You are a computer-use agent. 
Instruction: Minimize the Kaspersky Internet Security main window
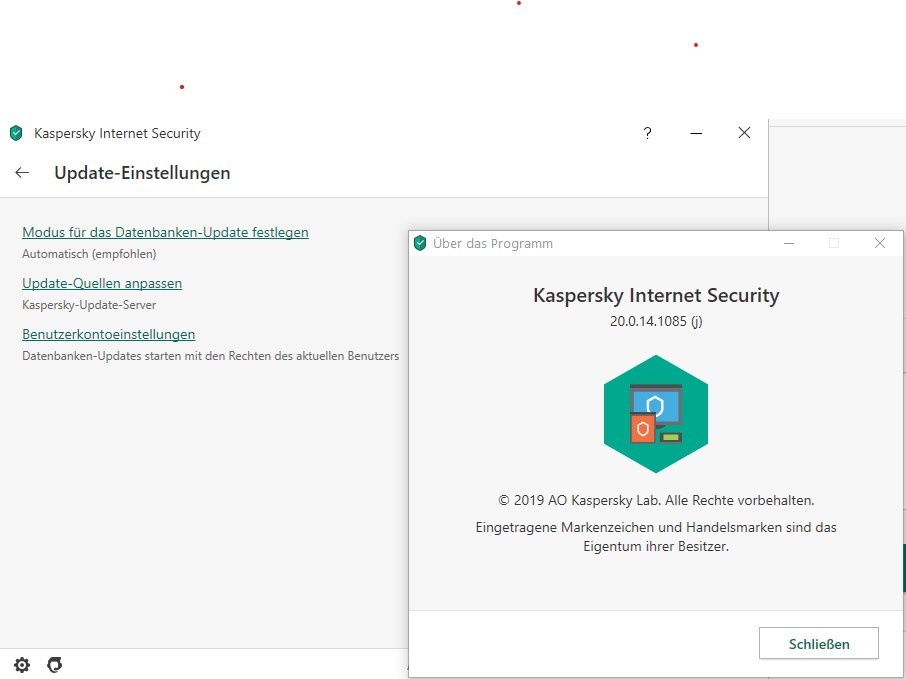click(x=696, y=133)
